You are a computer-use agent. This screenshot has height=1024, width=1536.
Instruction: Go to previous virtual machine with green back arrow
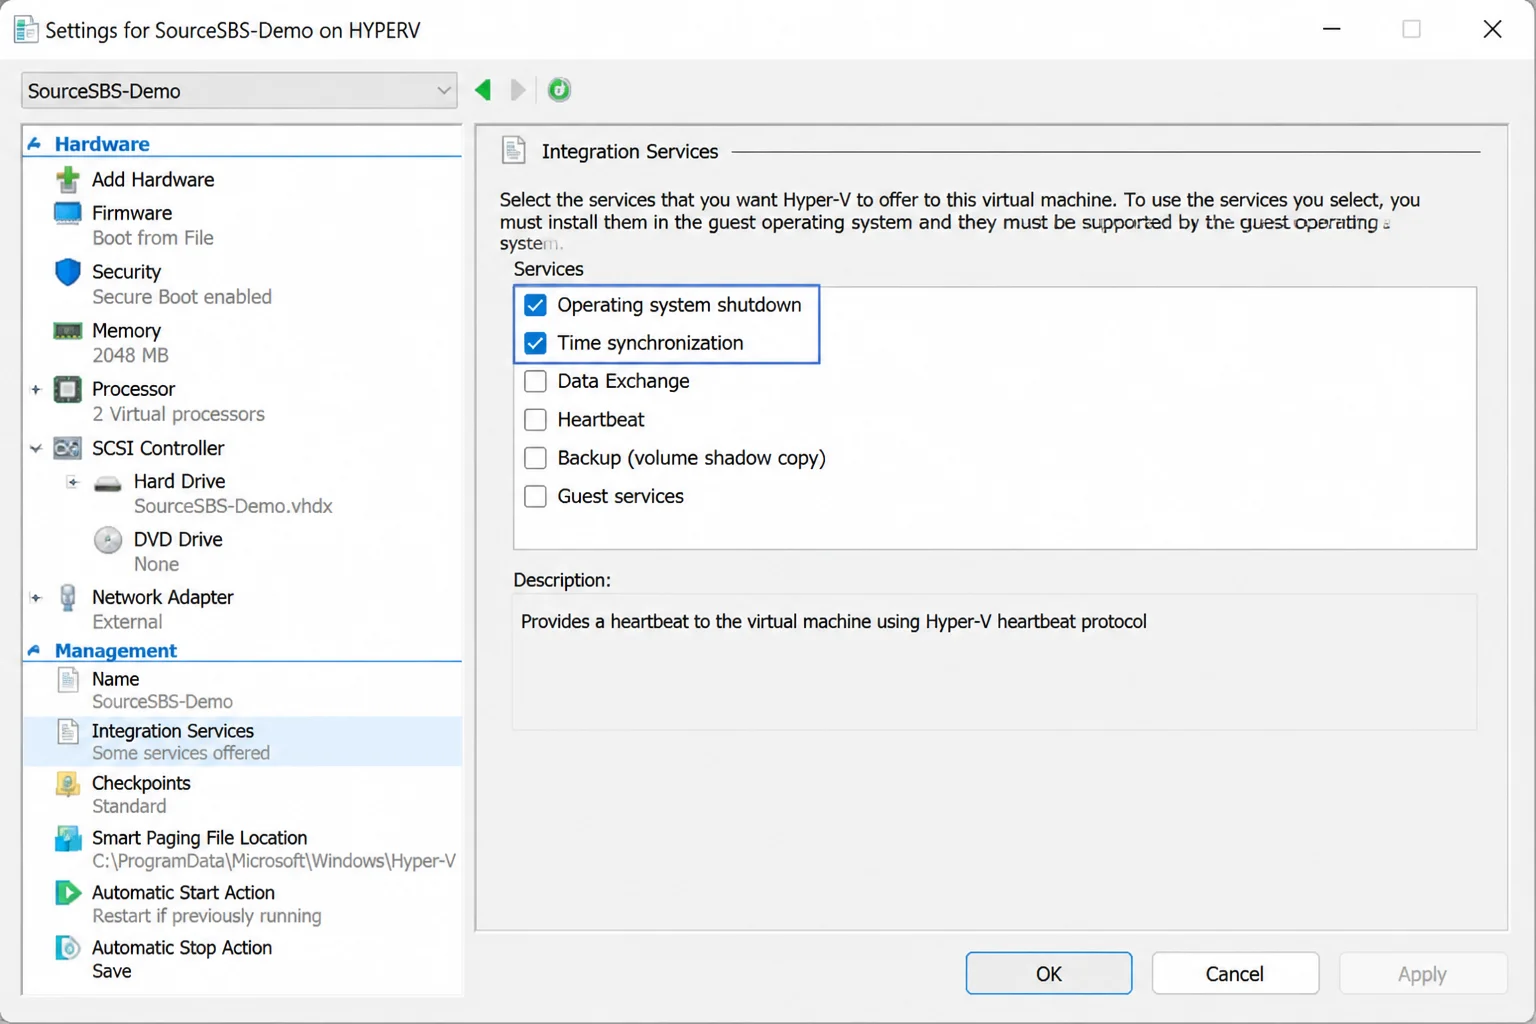483,90
